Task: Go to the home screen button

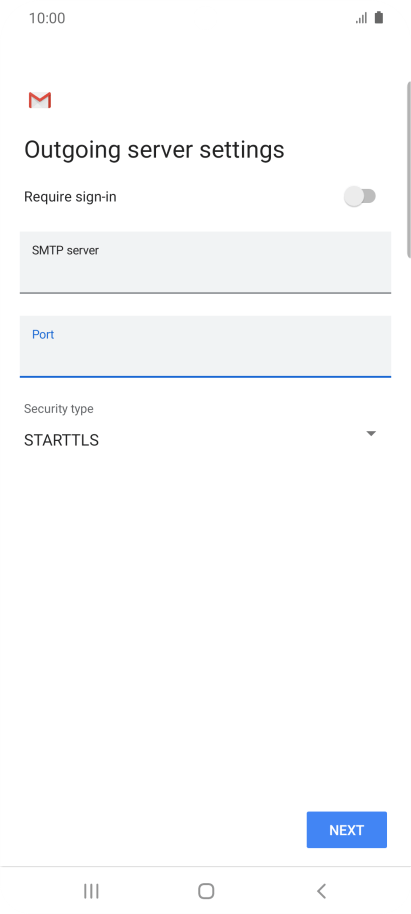Action: [206, 891]
